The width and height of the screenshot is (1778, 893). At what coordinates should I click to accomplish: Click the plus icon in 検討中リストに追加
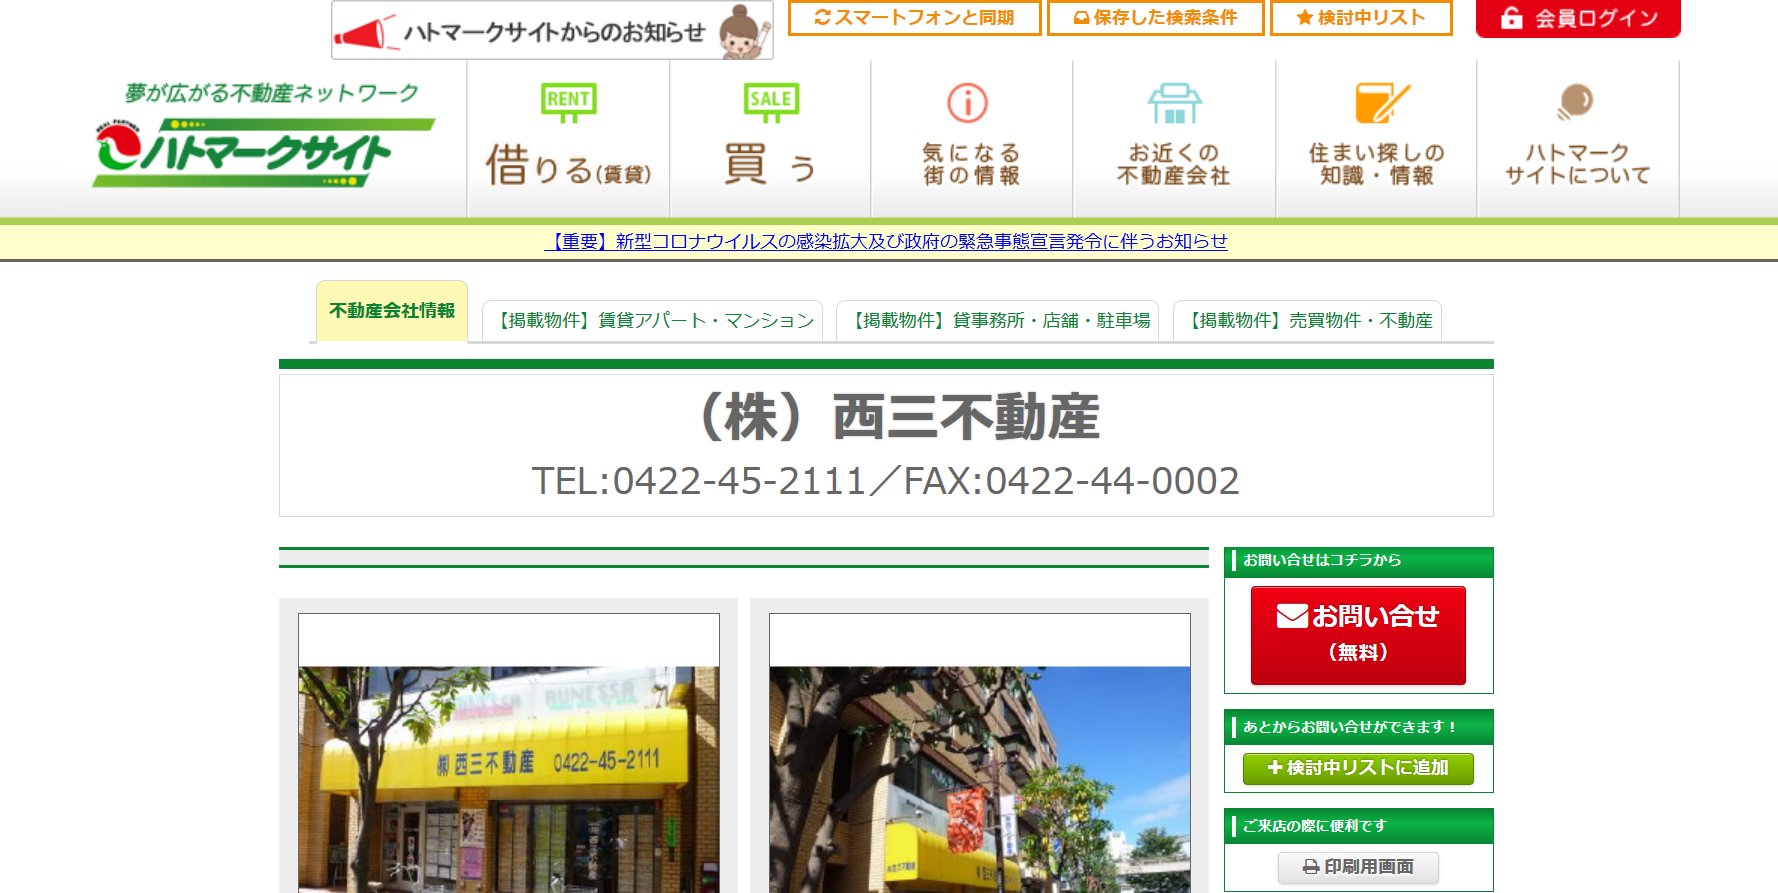tap(1275, 768)
